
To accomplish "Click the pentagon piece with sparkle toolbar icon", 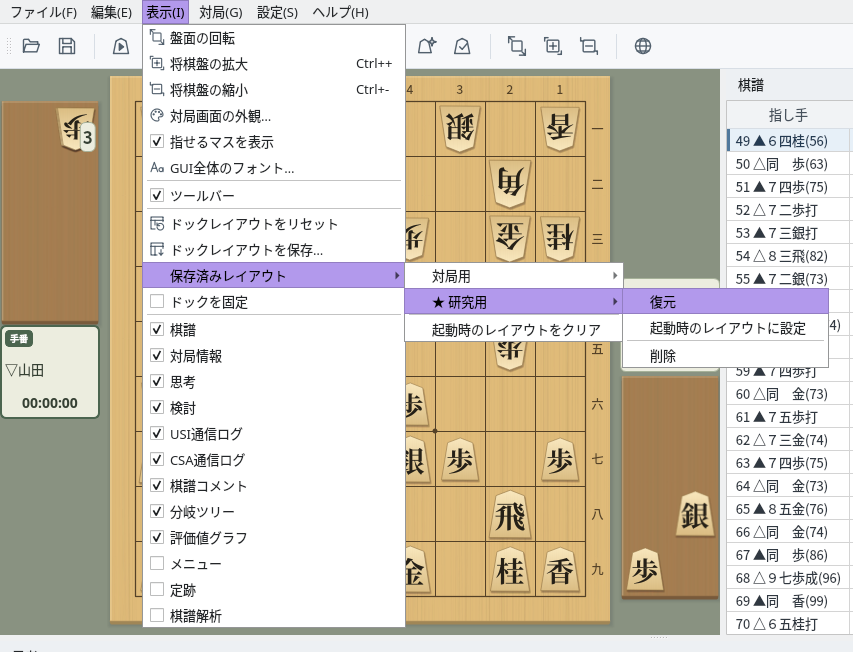I will pos(427,46).
